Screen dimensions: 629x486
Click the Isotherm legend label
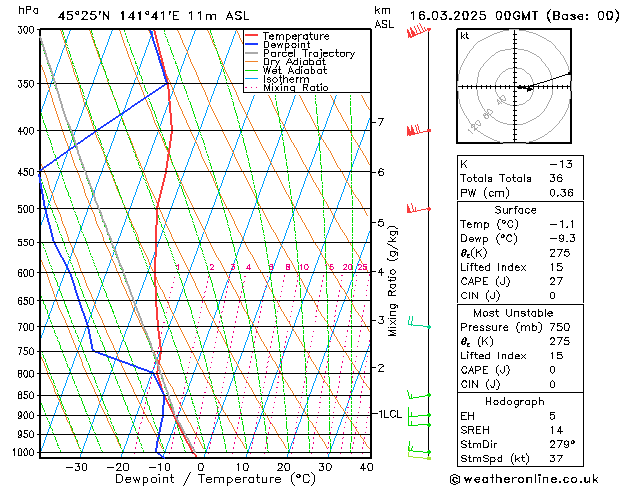click(x=286, y=79)
